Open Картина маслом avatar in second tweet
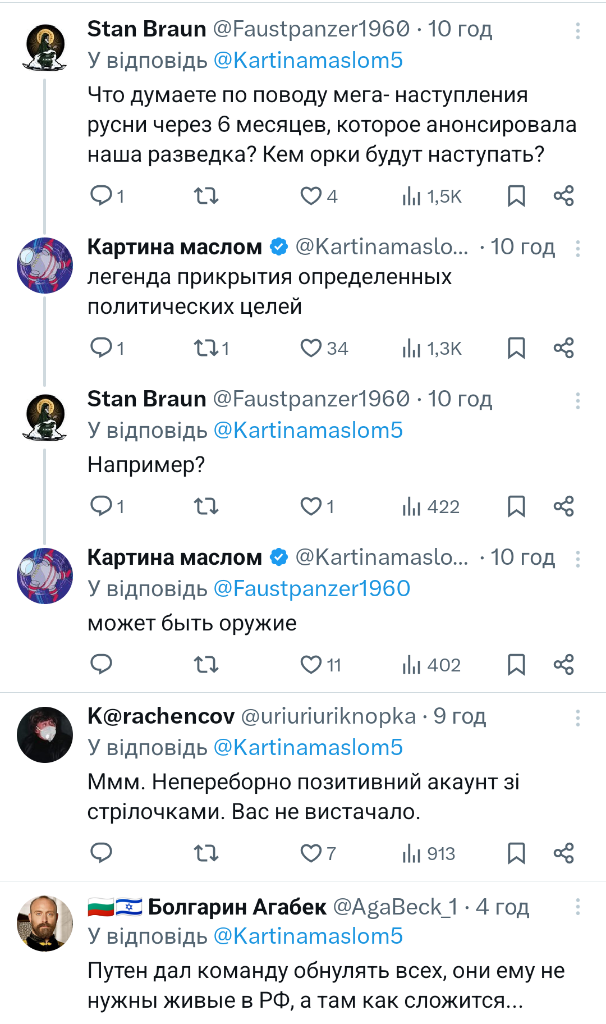Viewport: 606px width, 1024px height. pyautogui.click(x=45, y=268)
